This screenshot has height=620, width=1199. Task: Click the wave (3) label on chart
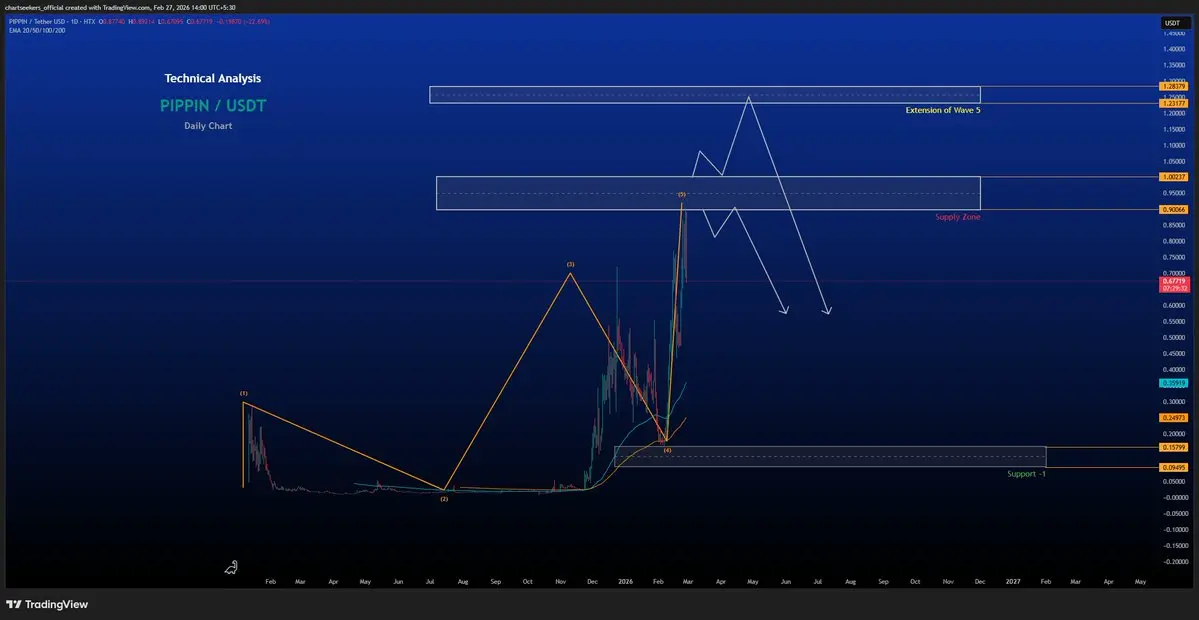coord(570,265)
